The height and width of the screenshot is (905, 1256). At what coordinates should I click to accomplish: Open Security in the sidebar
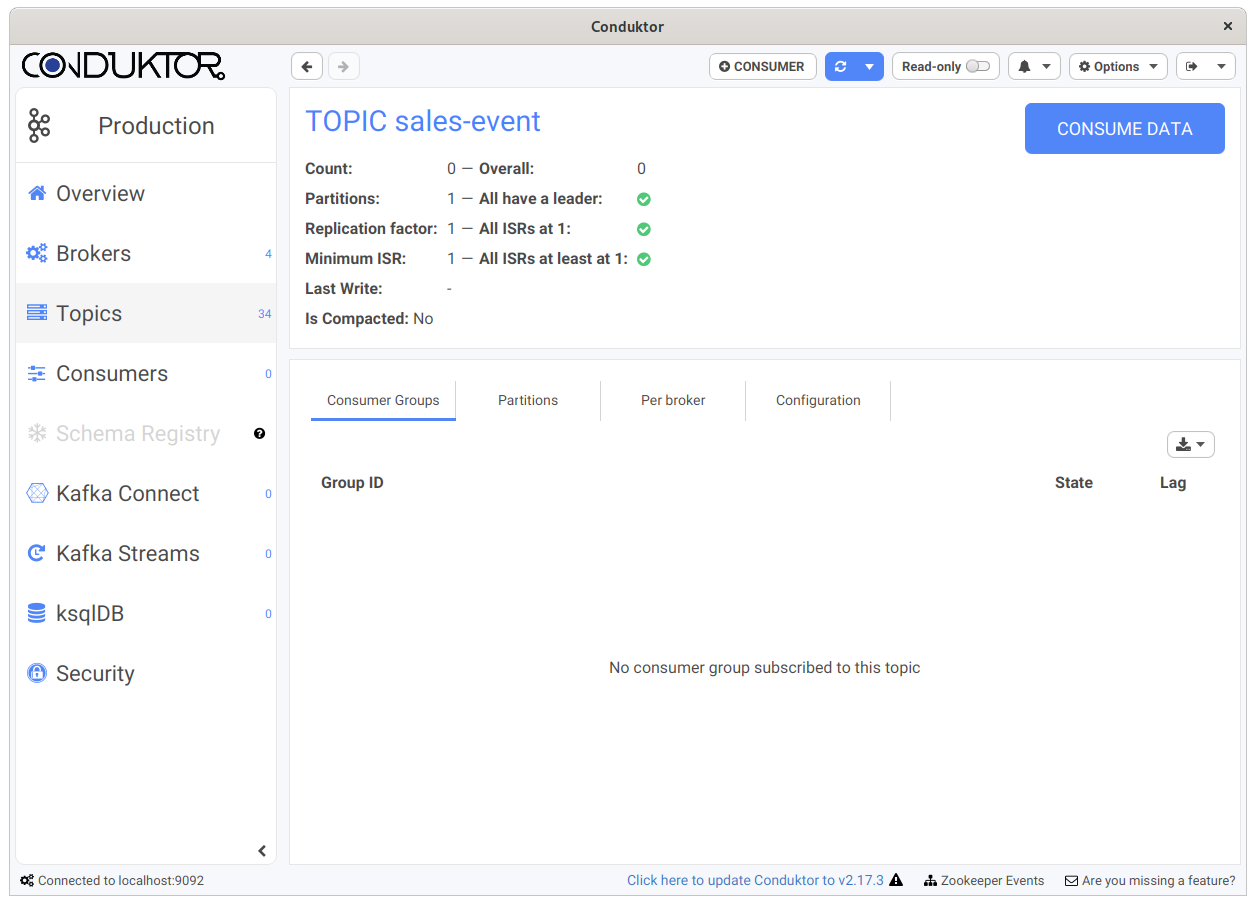click(x=146, y=674)
